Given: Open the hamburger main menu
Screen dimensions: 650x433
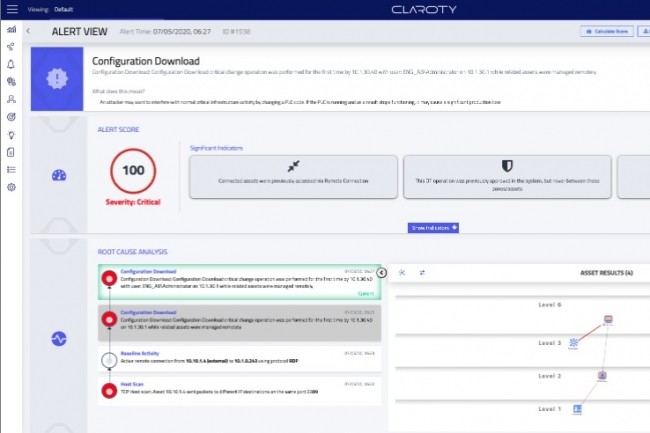Looking at the screenshot, I should pos(11,8).
